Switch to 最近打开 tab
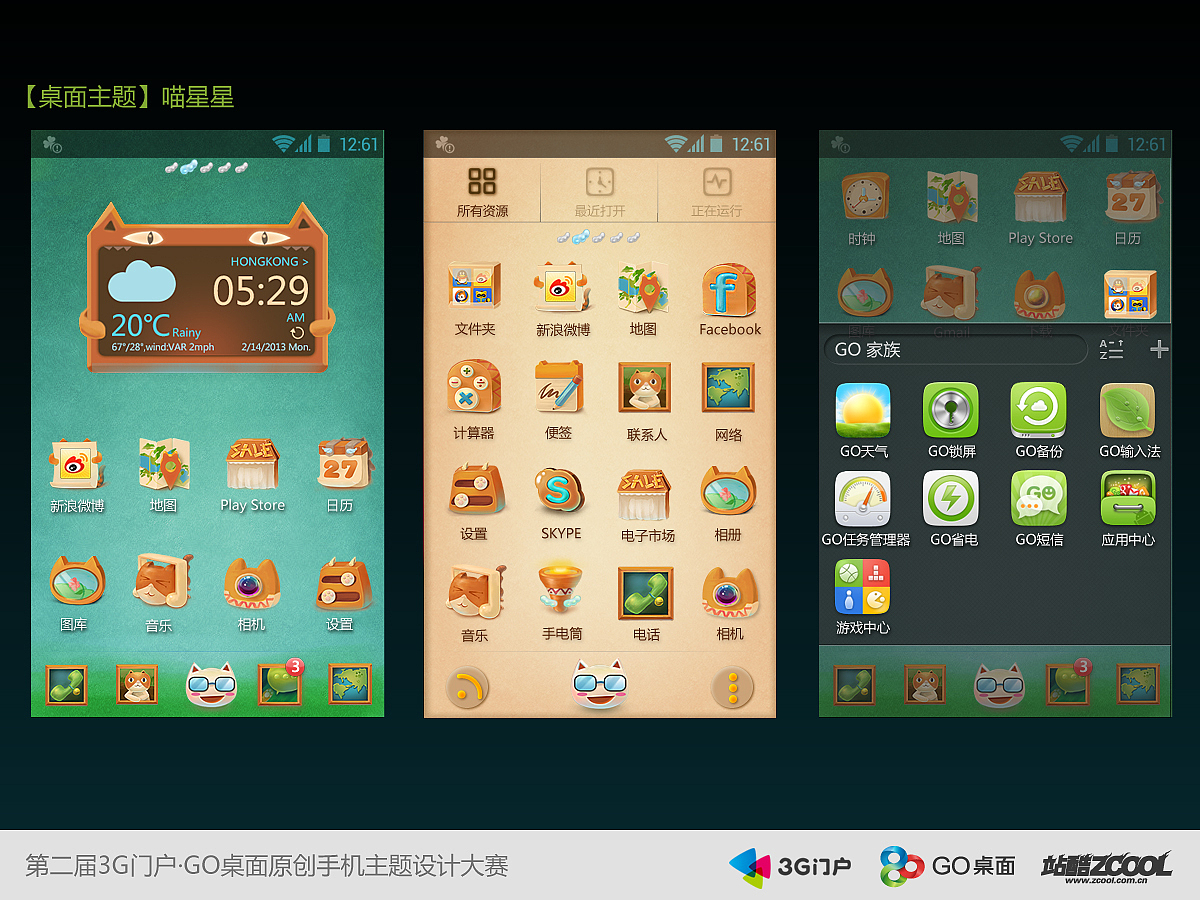This screenshot has width=1200, height=900. point(599,191)
